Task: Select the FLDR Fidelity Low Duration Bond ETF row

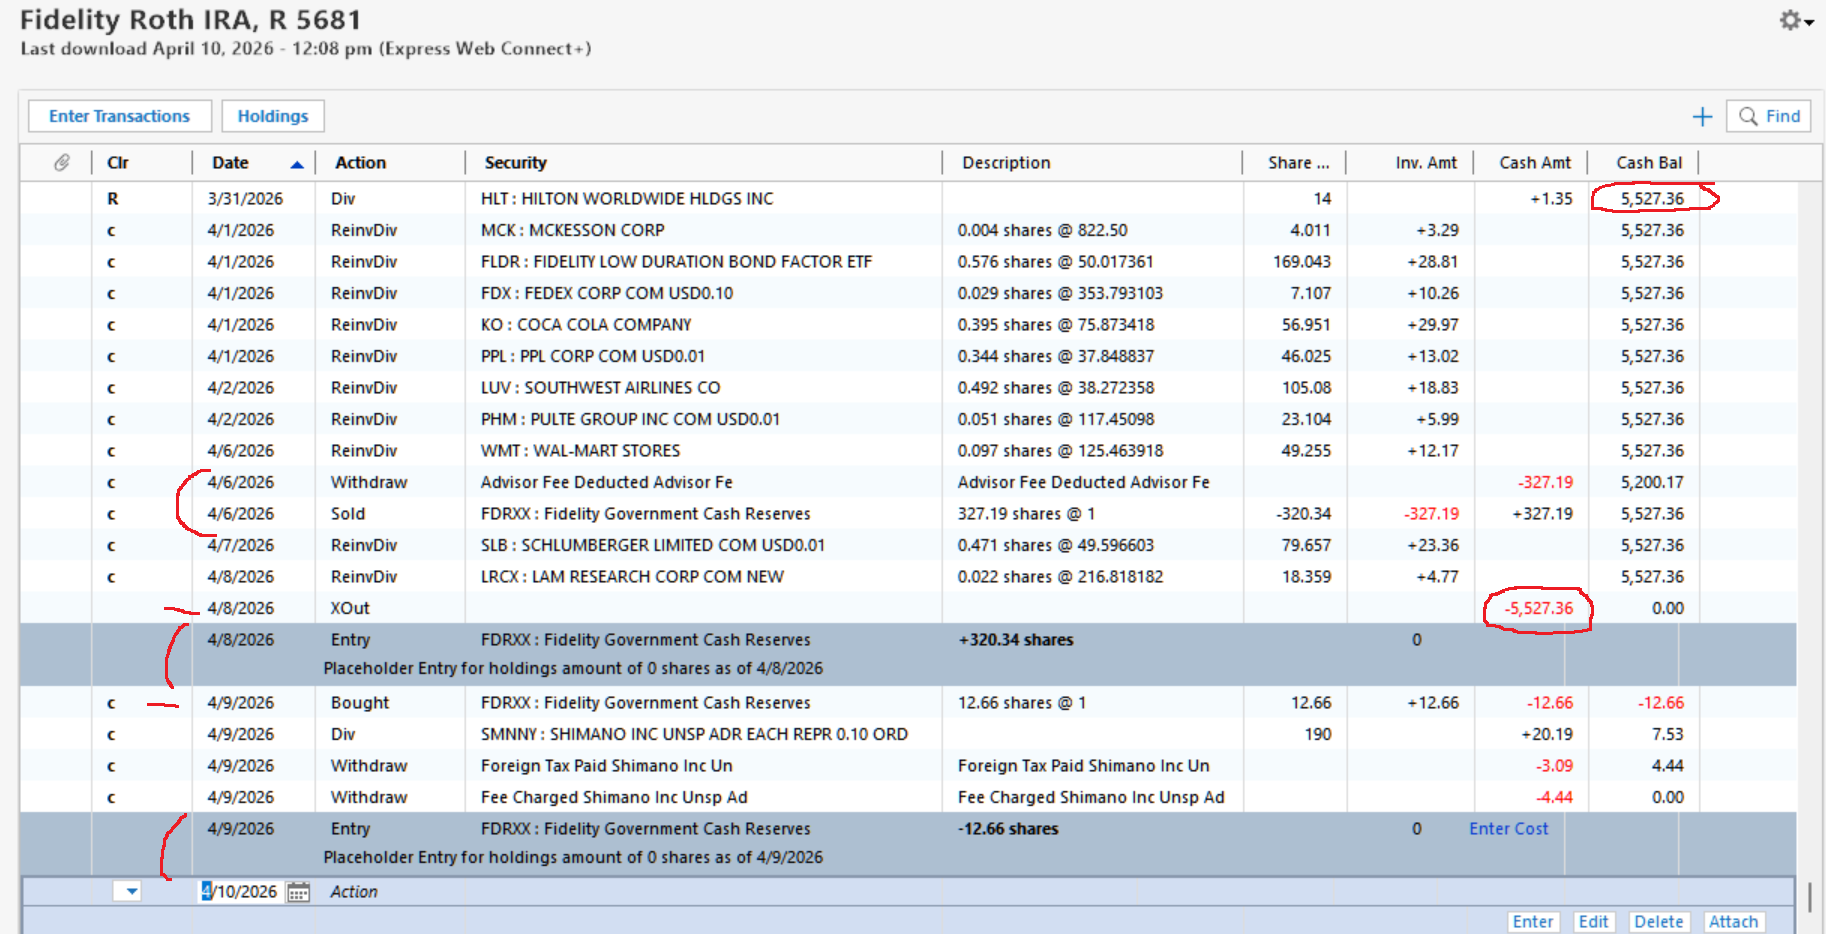Action: (908, 261)
